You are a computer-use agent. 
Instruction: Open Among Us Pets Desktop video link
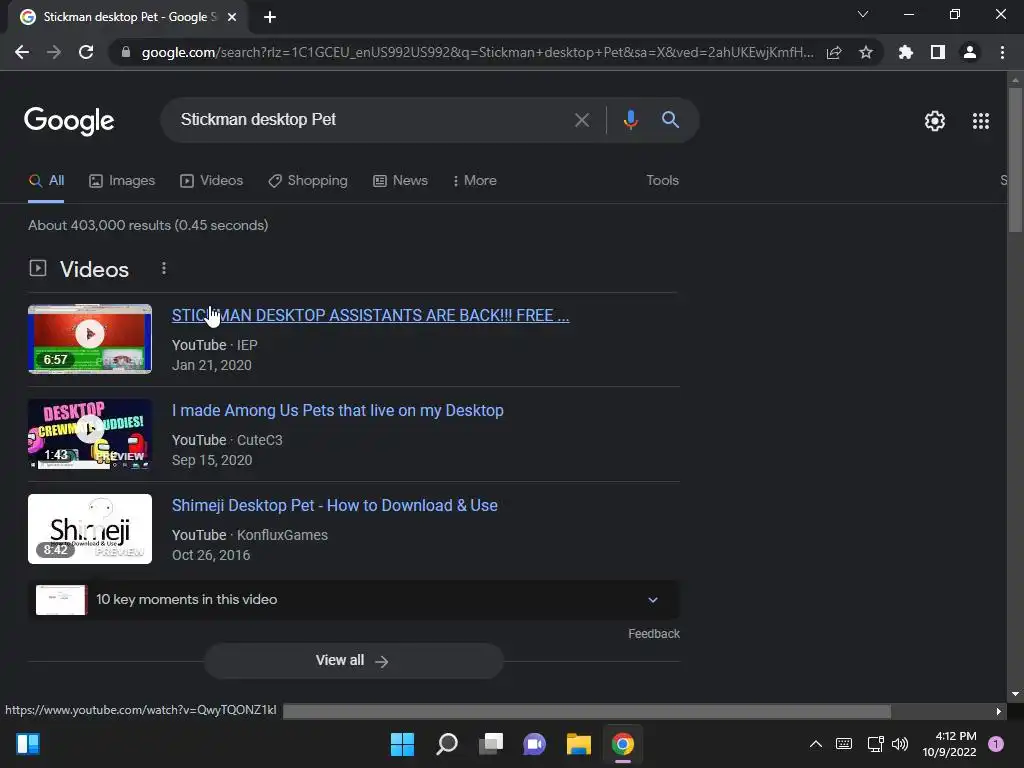(x=338, y=410)
